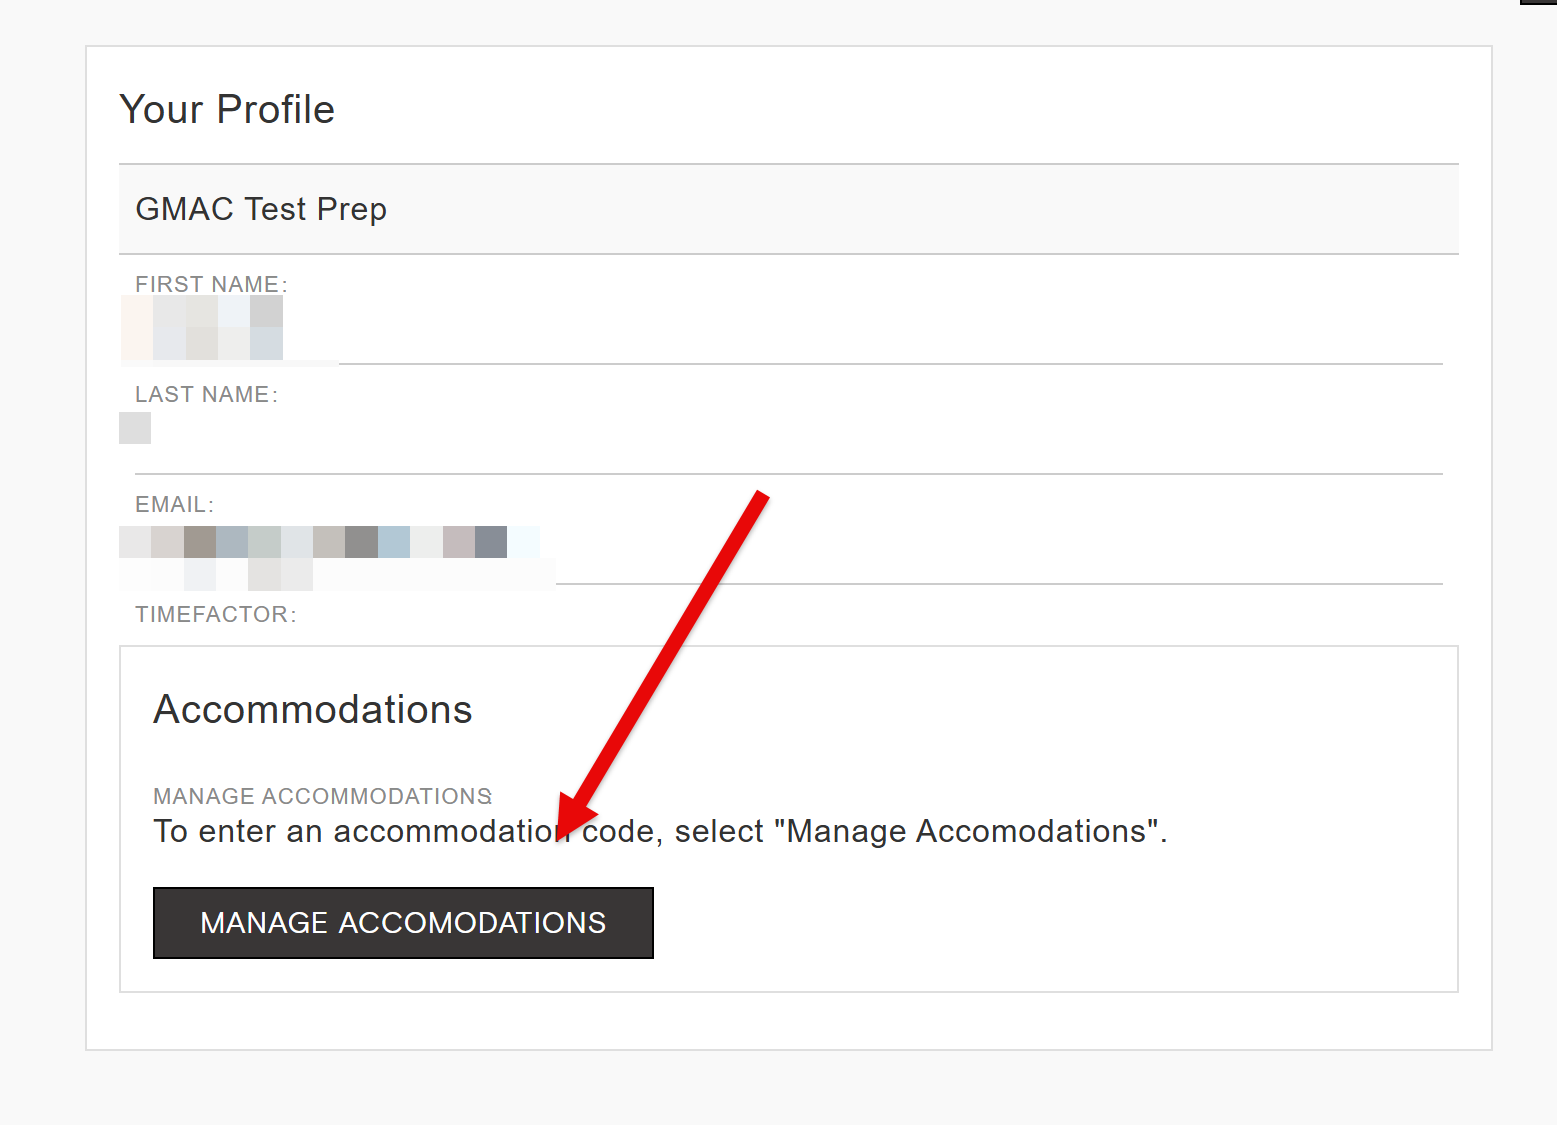
Task: Click the word "Profile" in the page title
Action: 275,109
